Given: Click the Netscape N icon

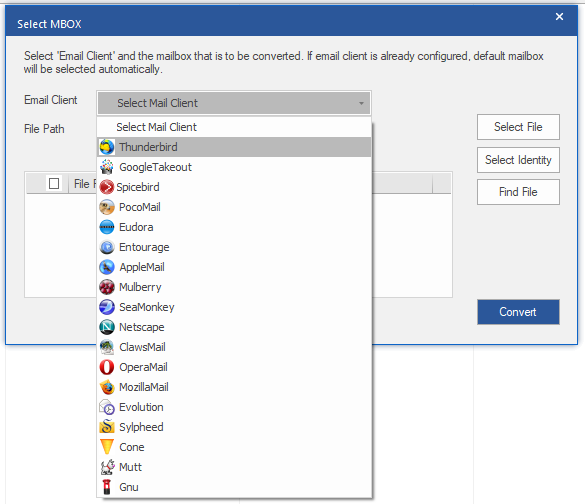Looking at the screenshot, I should (107, 327).
